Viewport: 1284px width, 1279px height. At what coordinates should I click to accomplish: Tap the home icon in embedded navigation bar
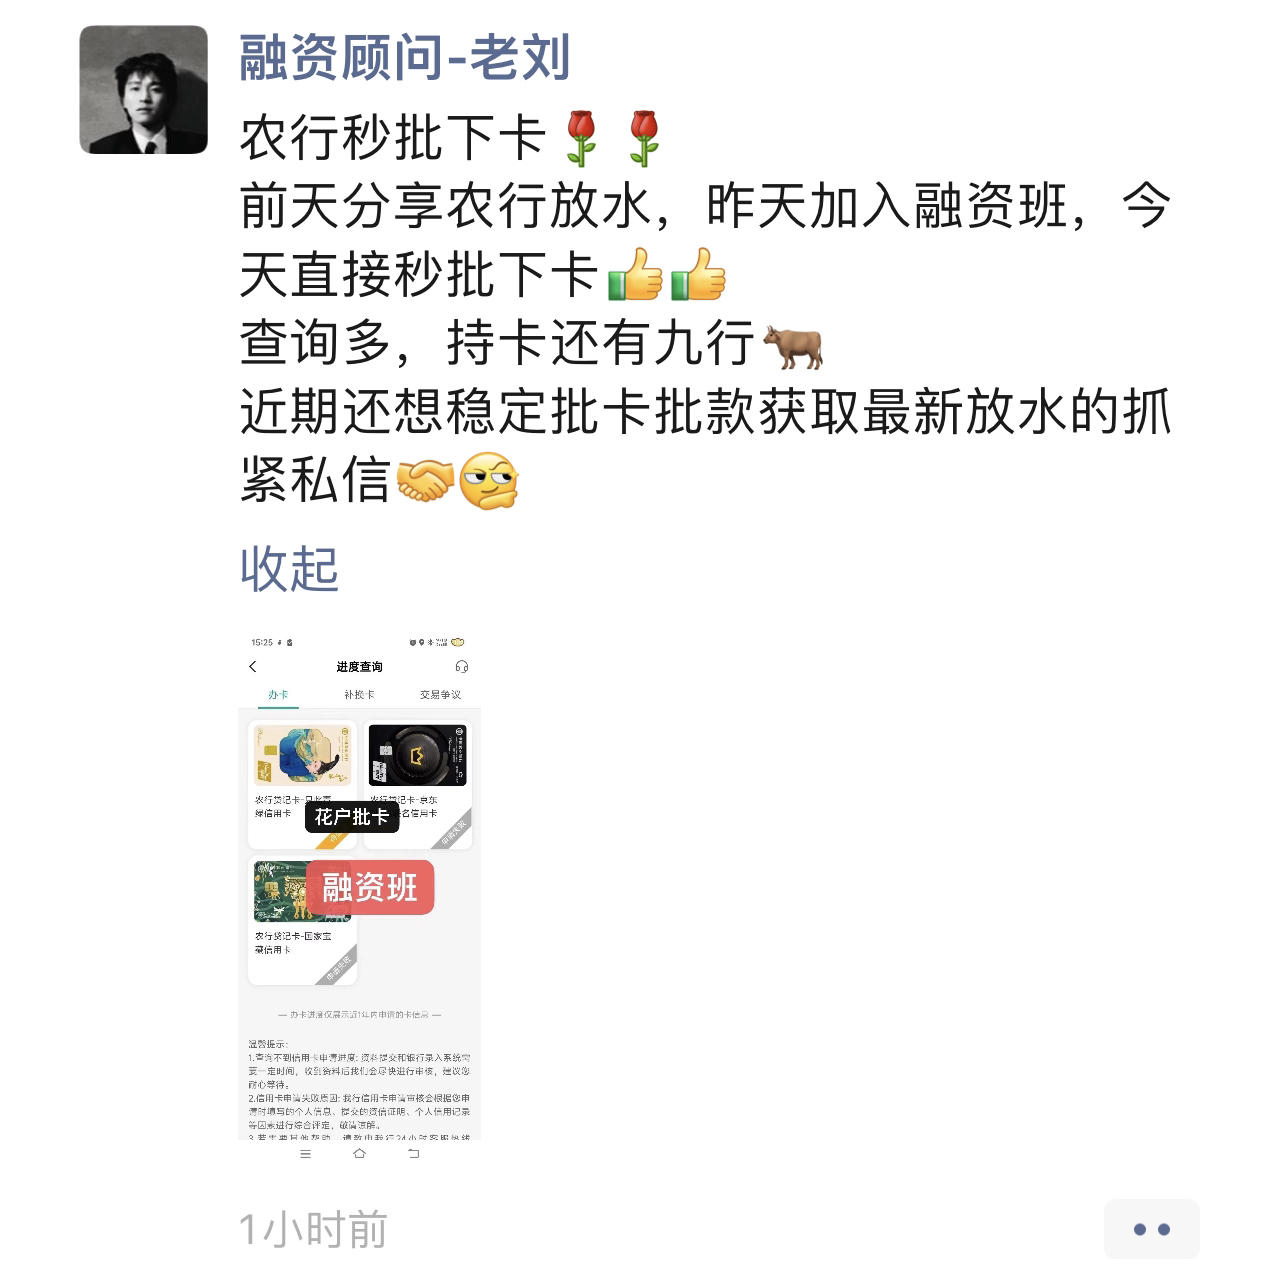pyautogui.click(x=359, y=1154)
